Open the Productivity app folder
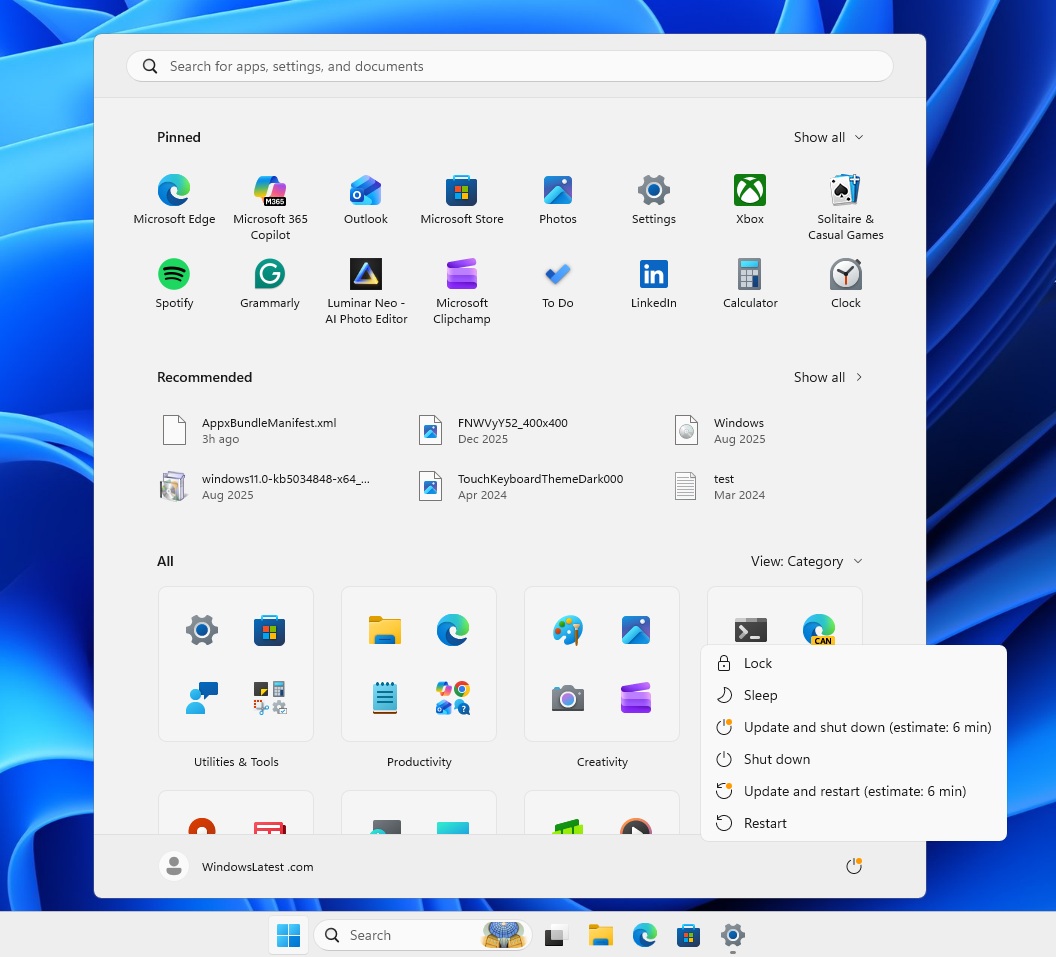 coord(418,663)
